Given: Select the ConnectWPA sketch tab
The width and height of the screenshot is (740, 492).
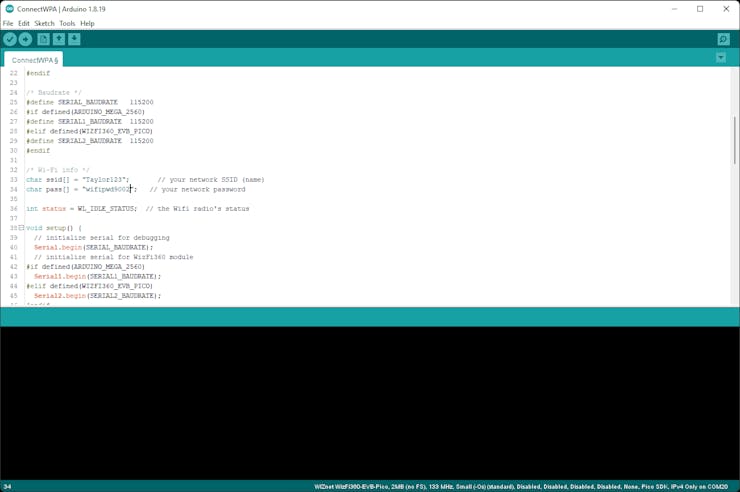Looking at the screenshot, I should click(34, 60).
